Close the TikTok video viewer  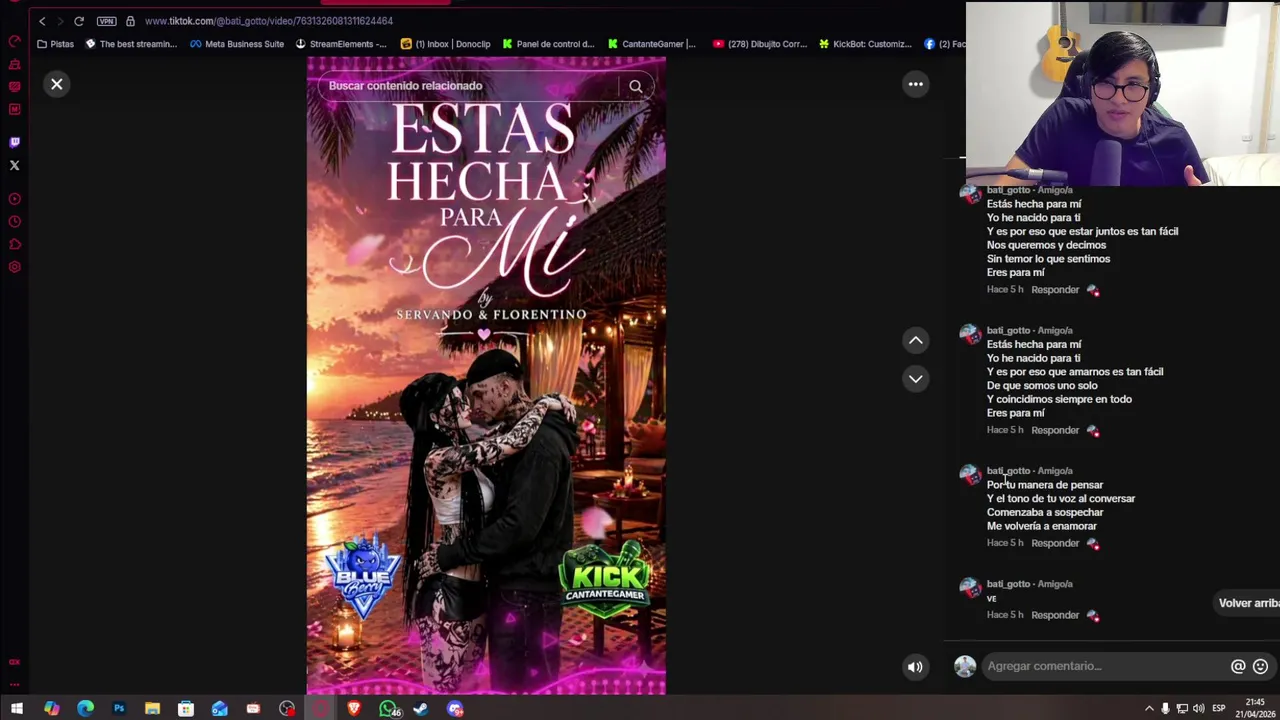(x=57, y=85)
